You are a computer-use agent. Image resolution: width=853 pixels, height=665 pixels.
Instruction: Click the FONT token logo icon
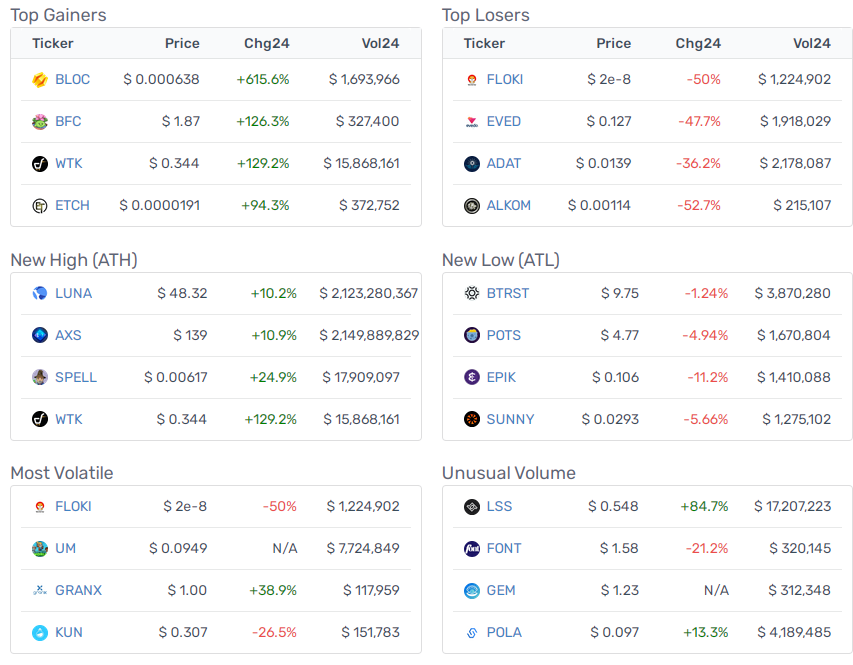pos(472,549)
